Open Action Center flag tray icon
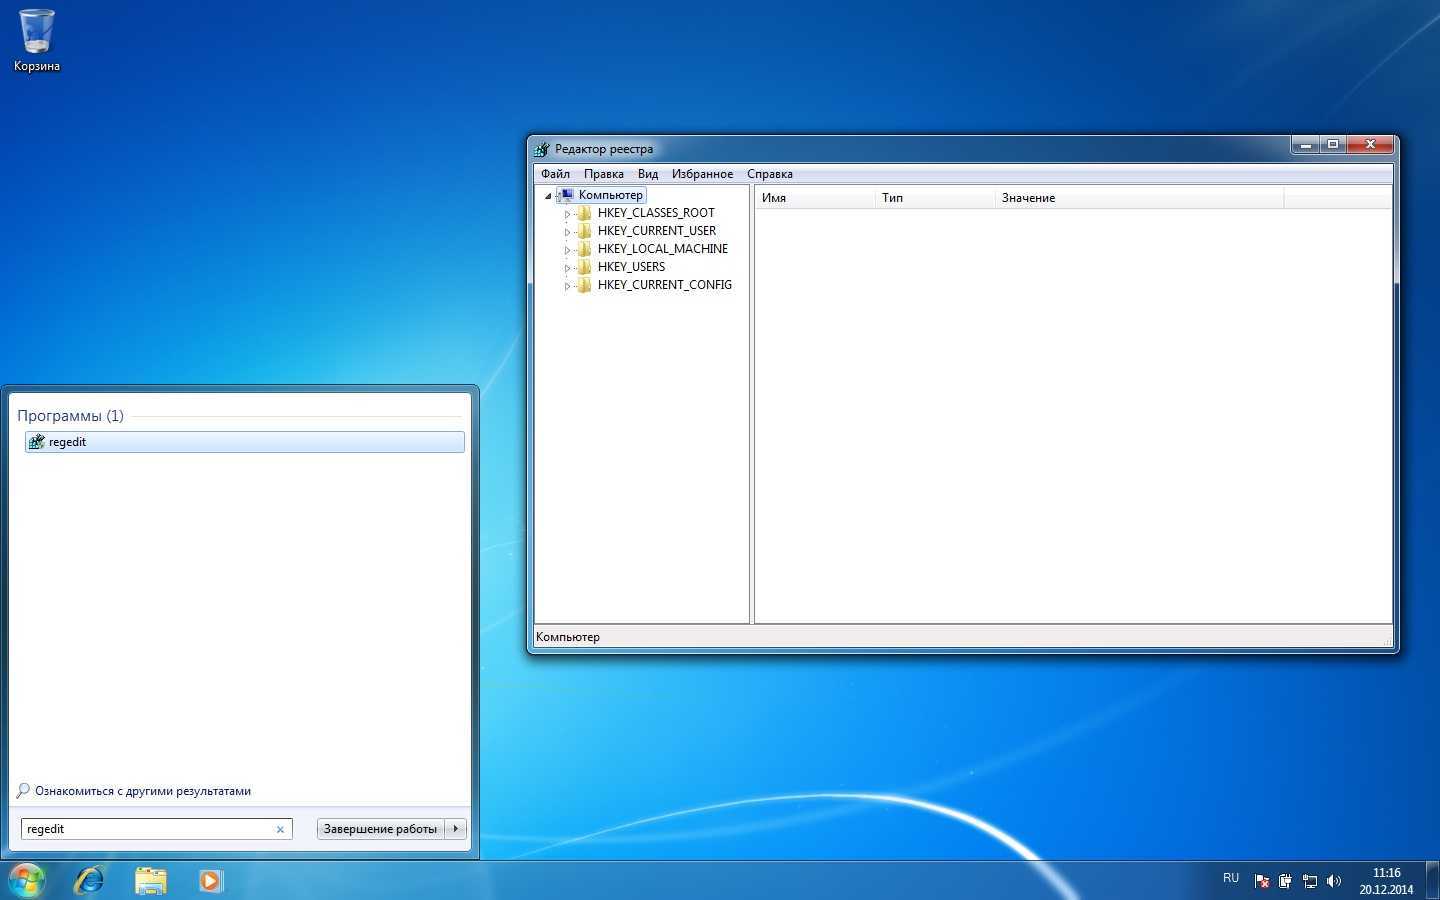Screen dimensions: 1440x900 click(x=1262, y=881)
